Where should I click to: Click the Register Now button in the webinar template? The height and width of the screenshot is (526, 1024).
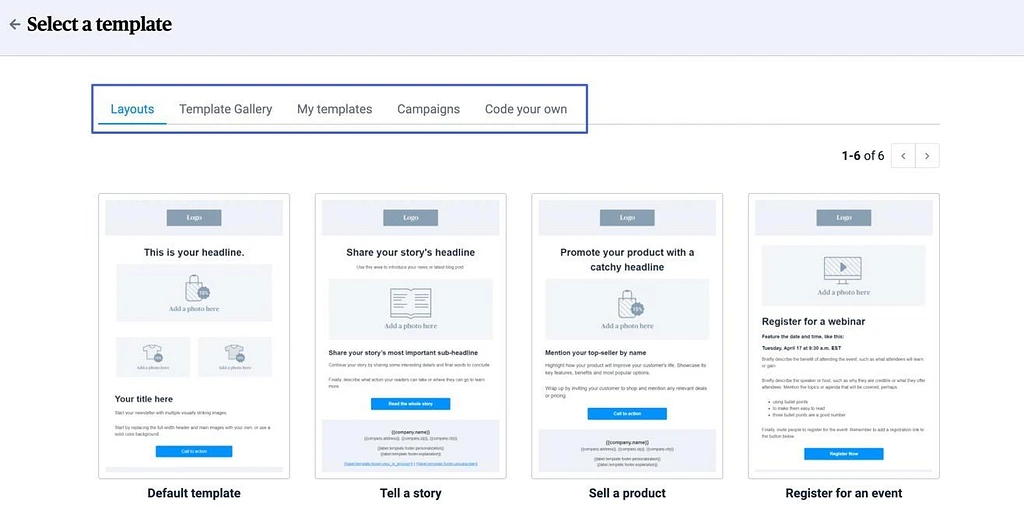click(844, 453)
